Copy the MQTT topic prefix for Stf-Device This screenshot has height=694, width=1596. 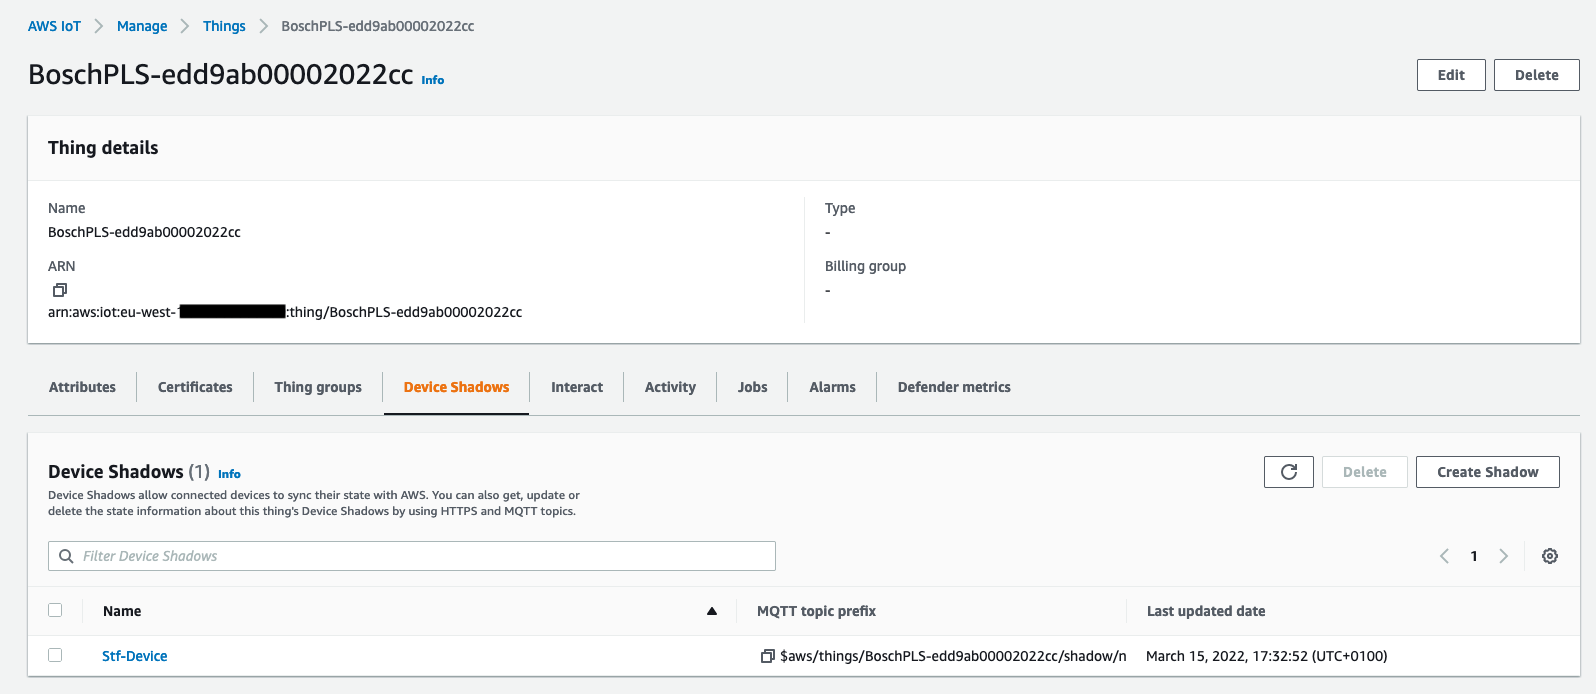click(x=768, y=656)
